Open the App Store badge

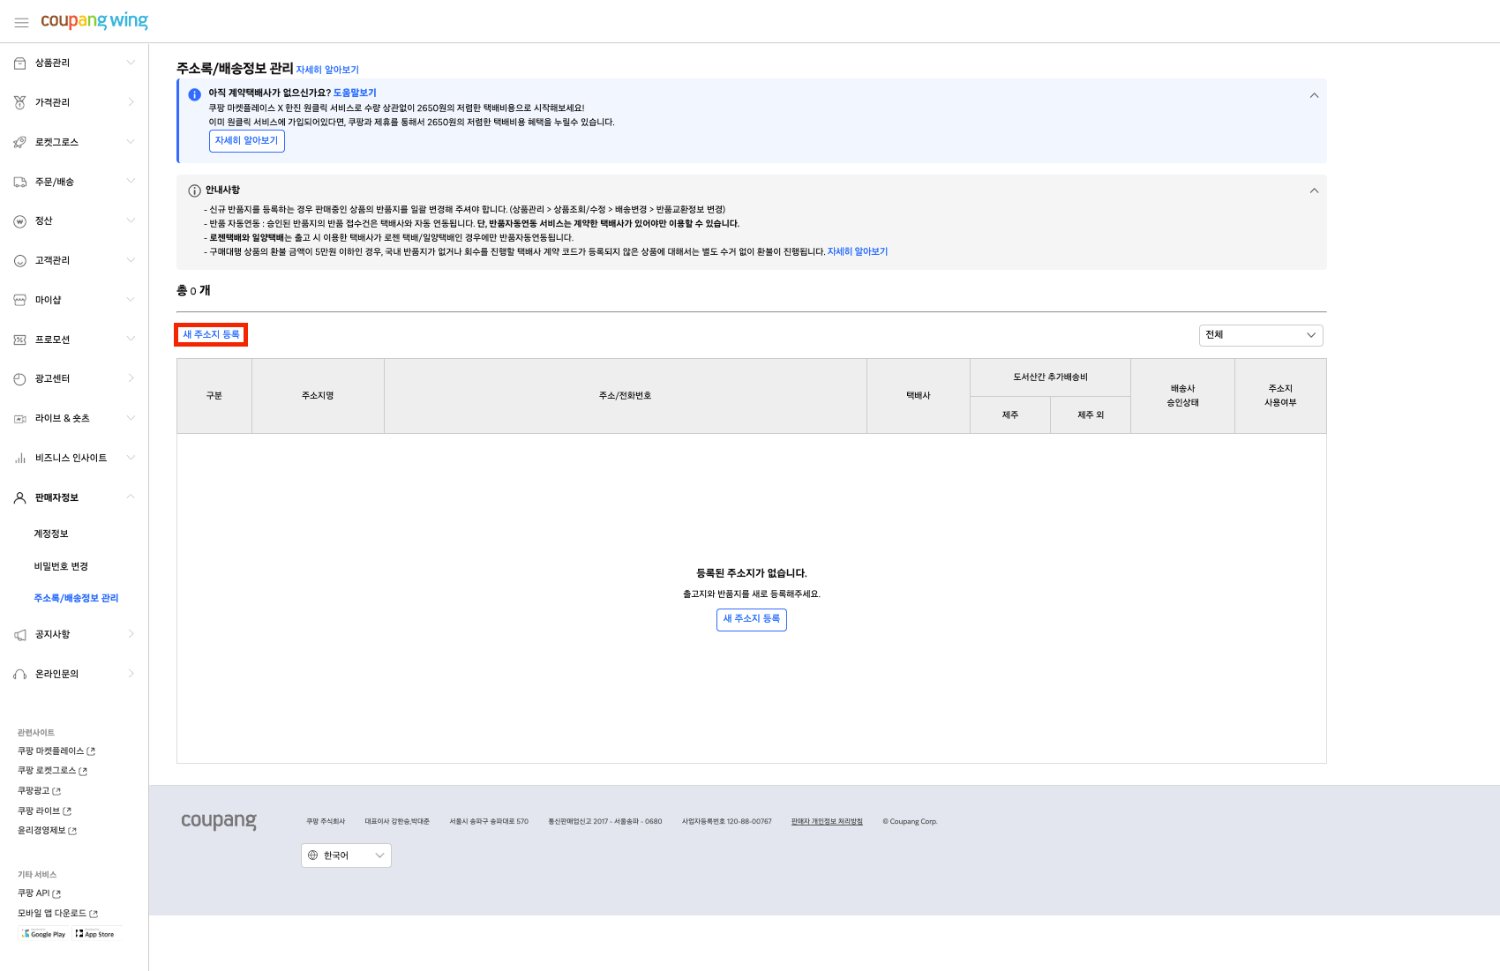pyautogui.click(x=95, y=934)
